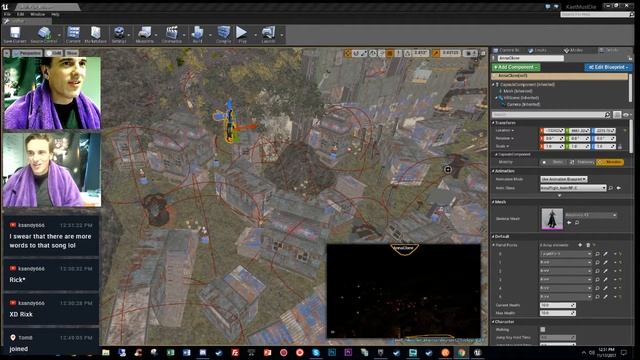Image resolution: width=640 pixels, height=360 pixels.
Task: Find Patrol Points element 1 in viewport magnifier
Action: click(597, 262)
